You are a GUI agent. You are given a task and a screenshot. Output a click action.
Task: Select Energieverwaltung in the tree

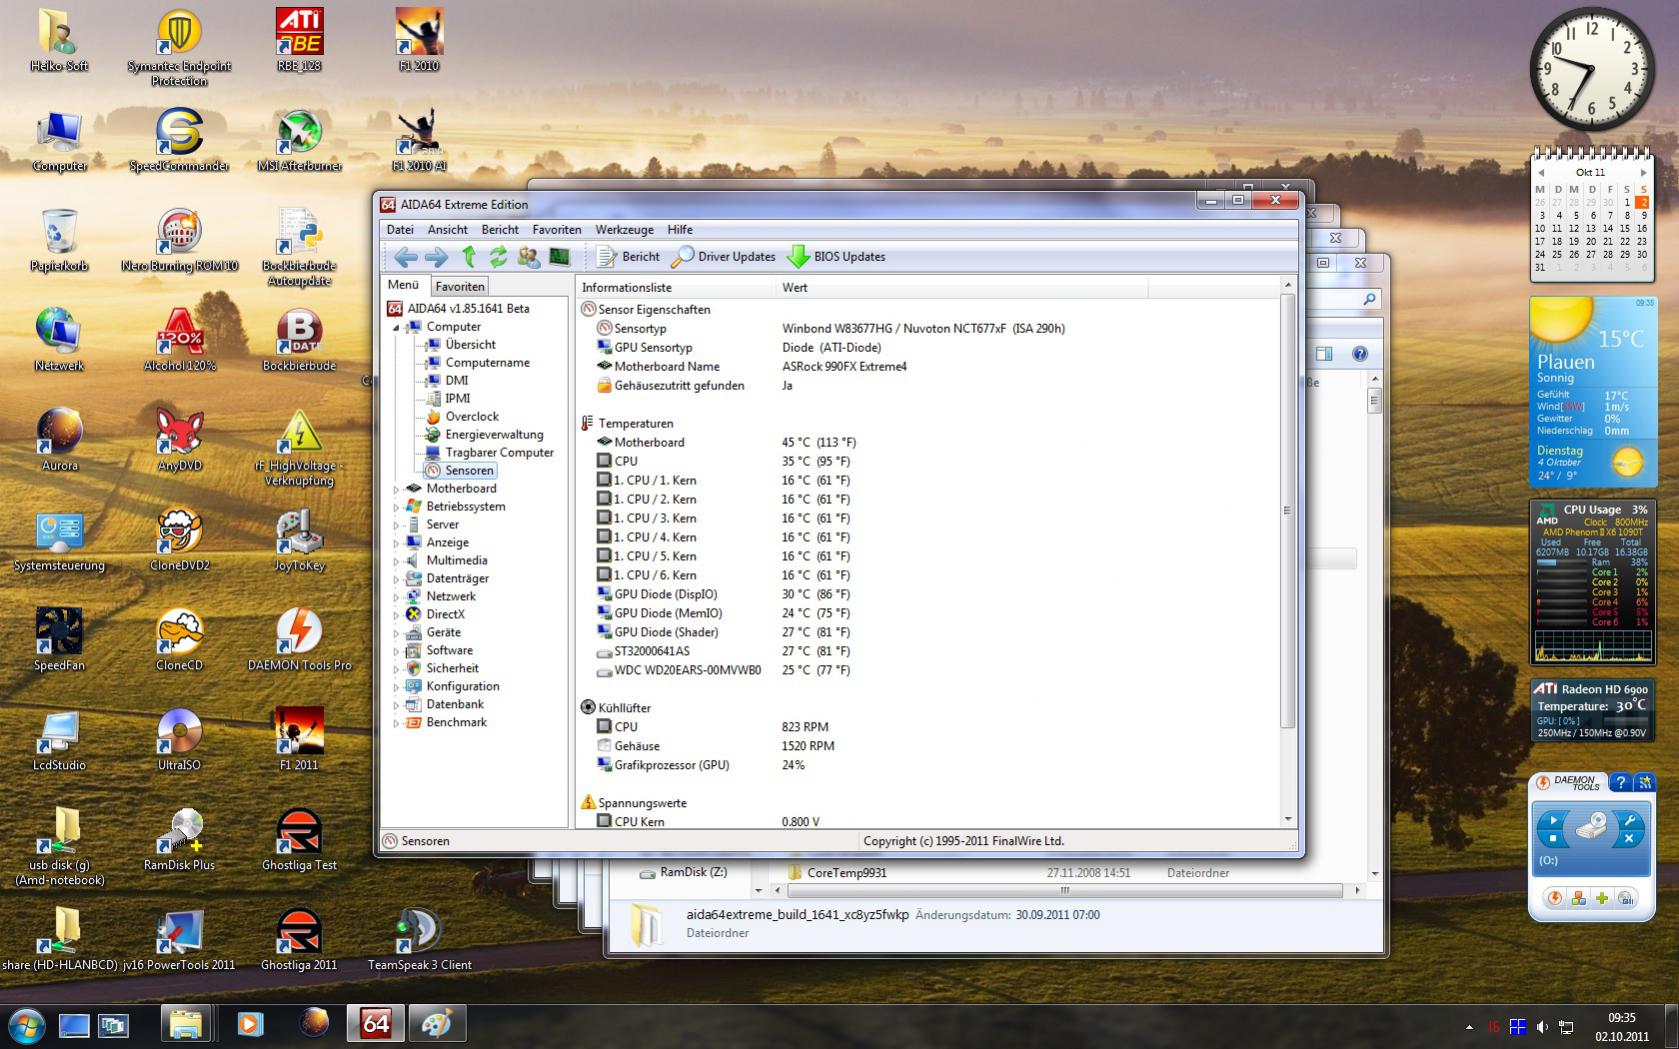coord(494,435)
